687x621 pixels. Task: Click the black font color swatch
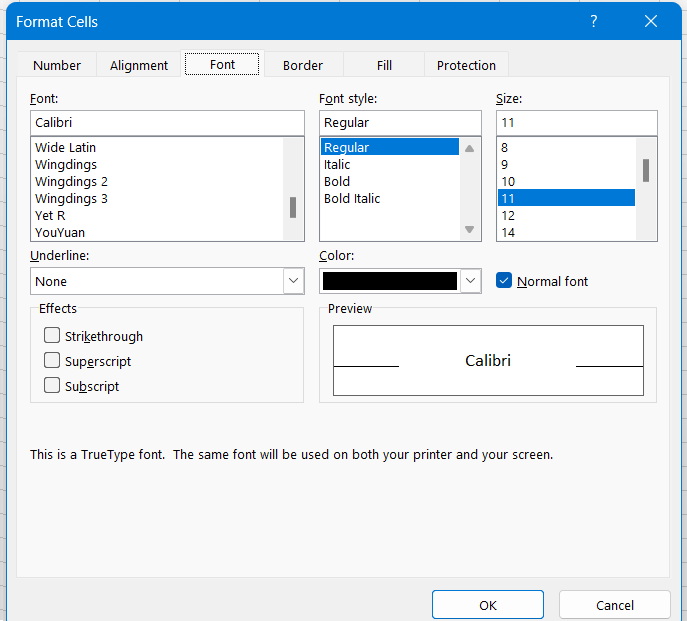pos(390,282)
